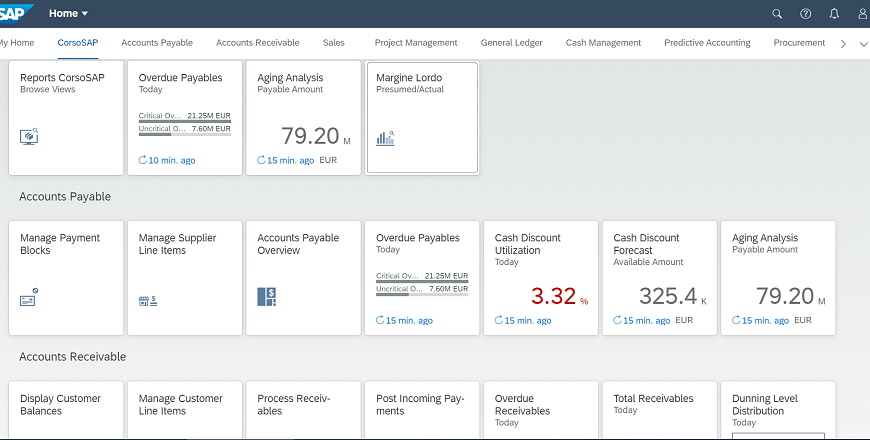This screenshot has height=440, width=870.
Task: Click Reports CorsoSAP monitor icon
Action: click(x=29, y=136)
